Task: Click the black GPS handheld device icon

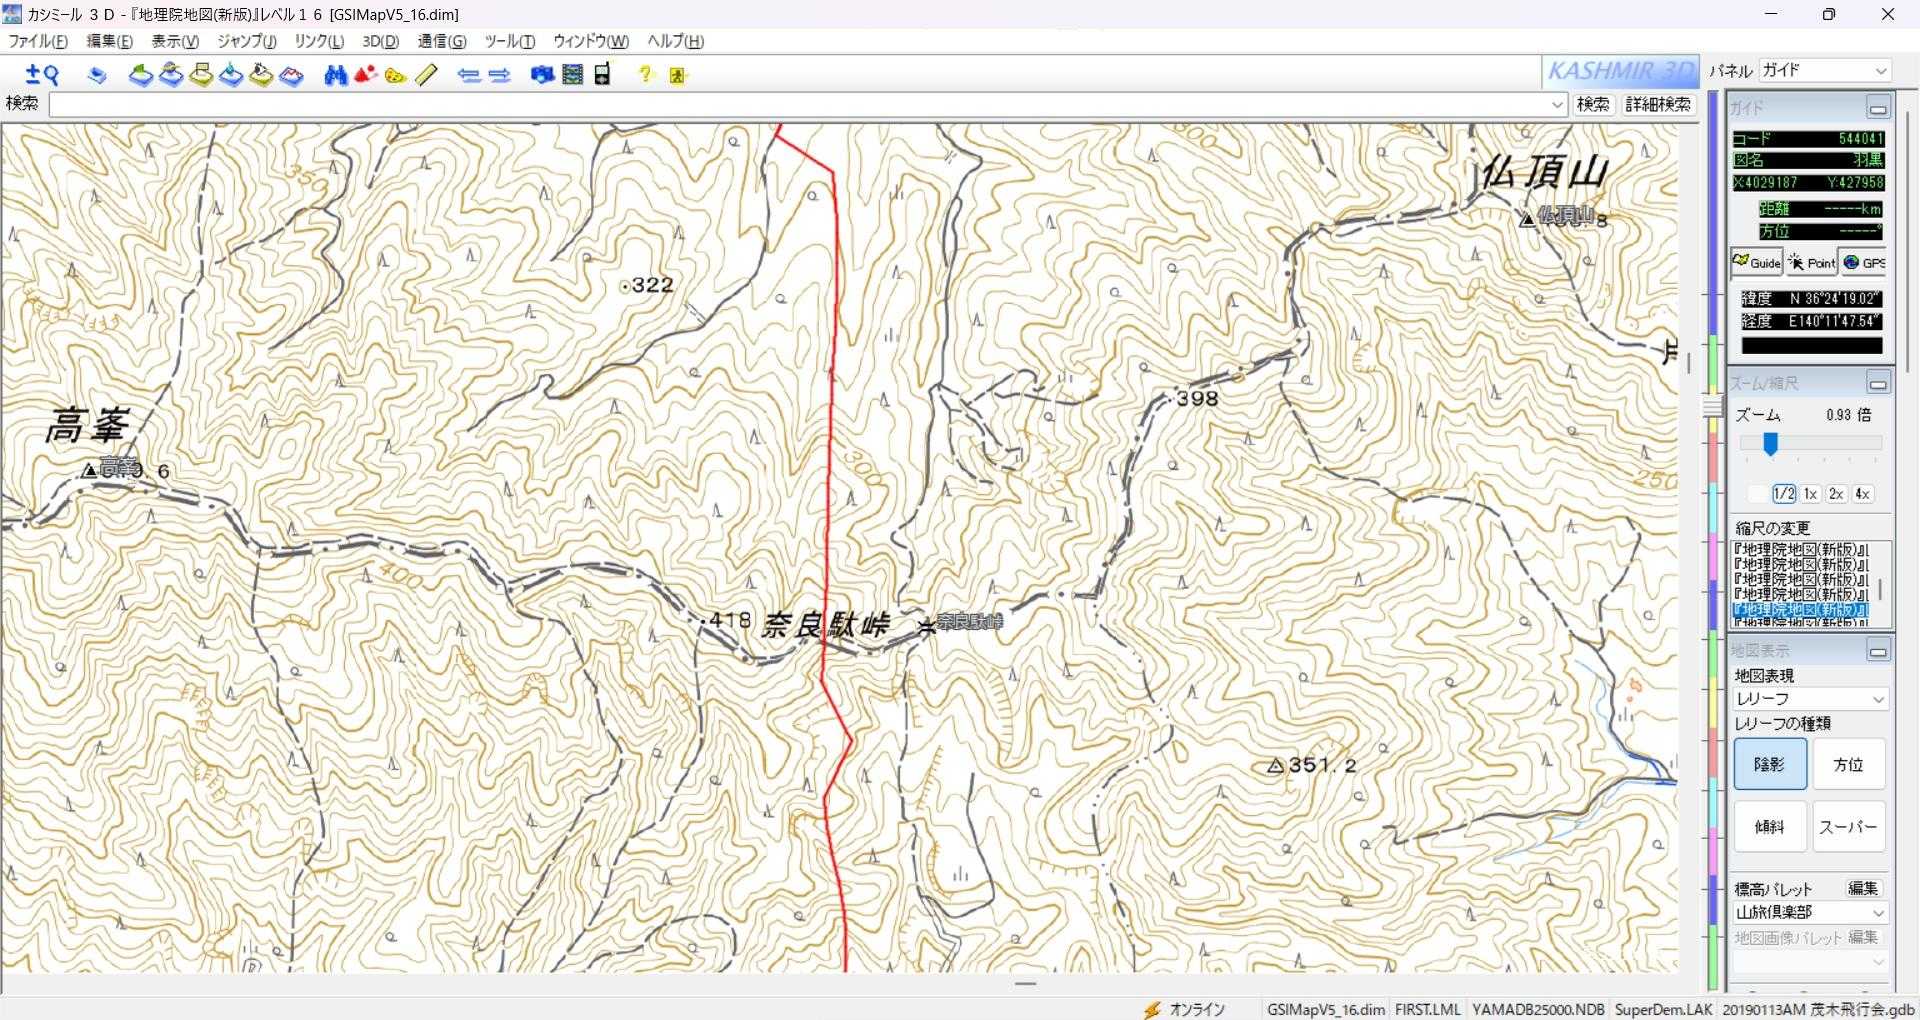Action: click(x=602, y=75)
